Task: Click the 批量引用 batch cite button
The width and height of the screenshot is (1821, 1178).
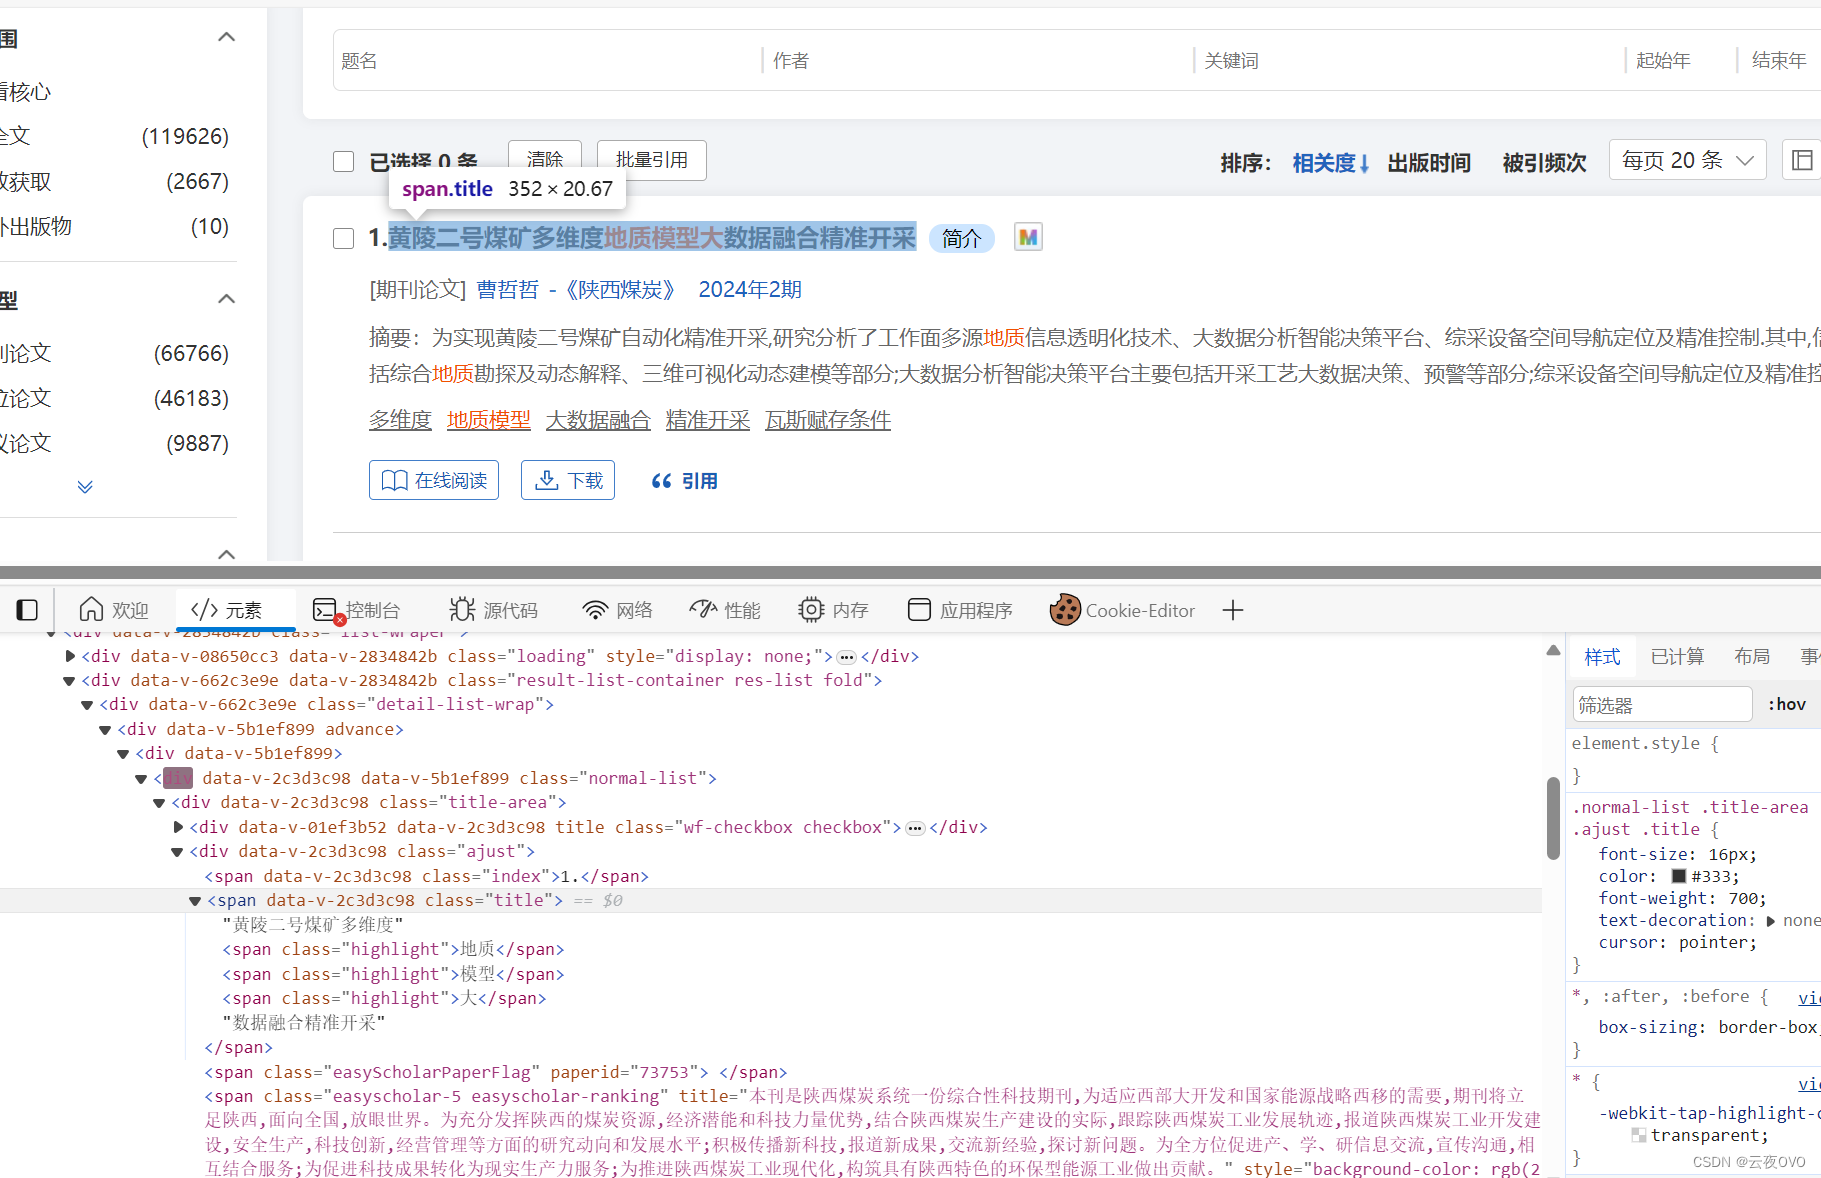Action: pyautogui.click(x=652, y=160)
